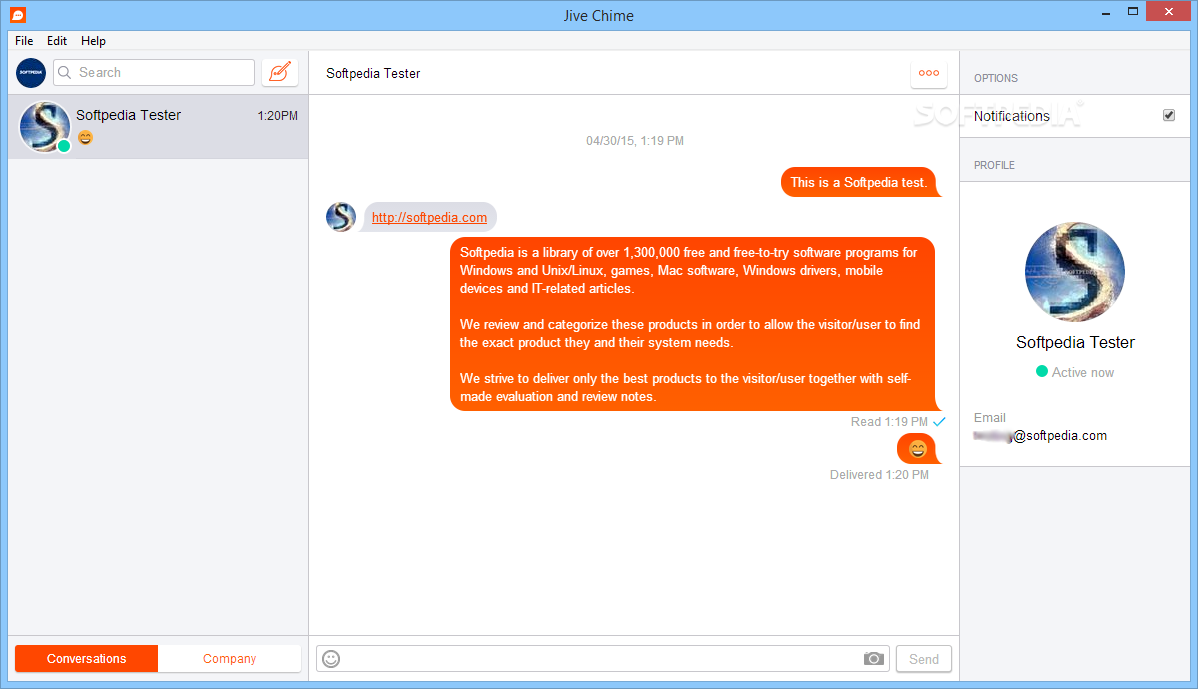
Task: Click the large profile picture of Softpedia Tester
Action: pyautogui.click(x=1074, y=272)
